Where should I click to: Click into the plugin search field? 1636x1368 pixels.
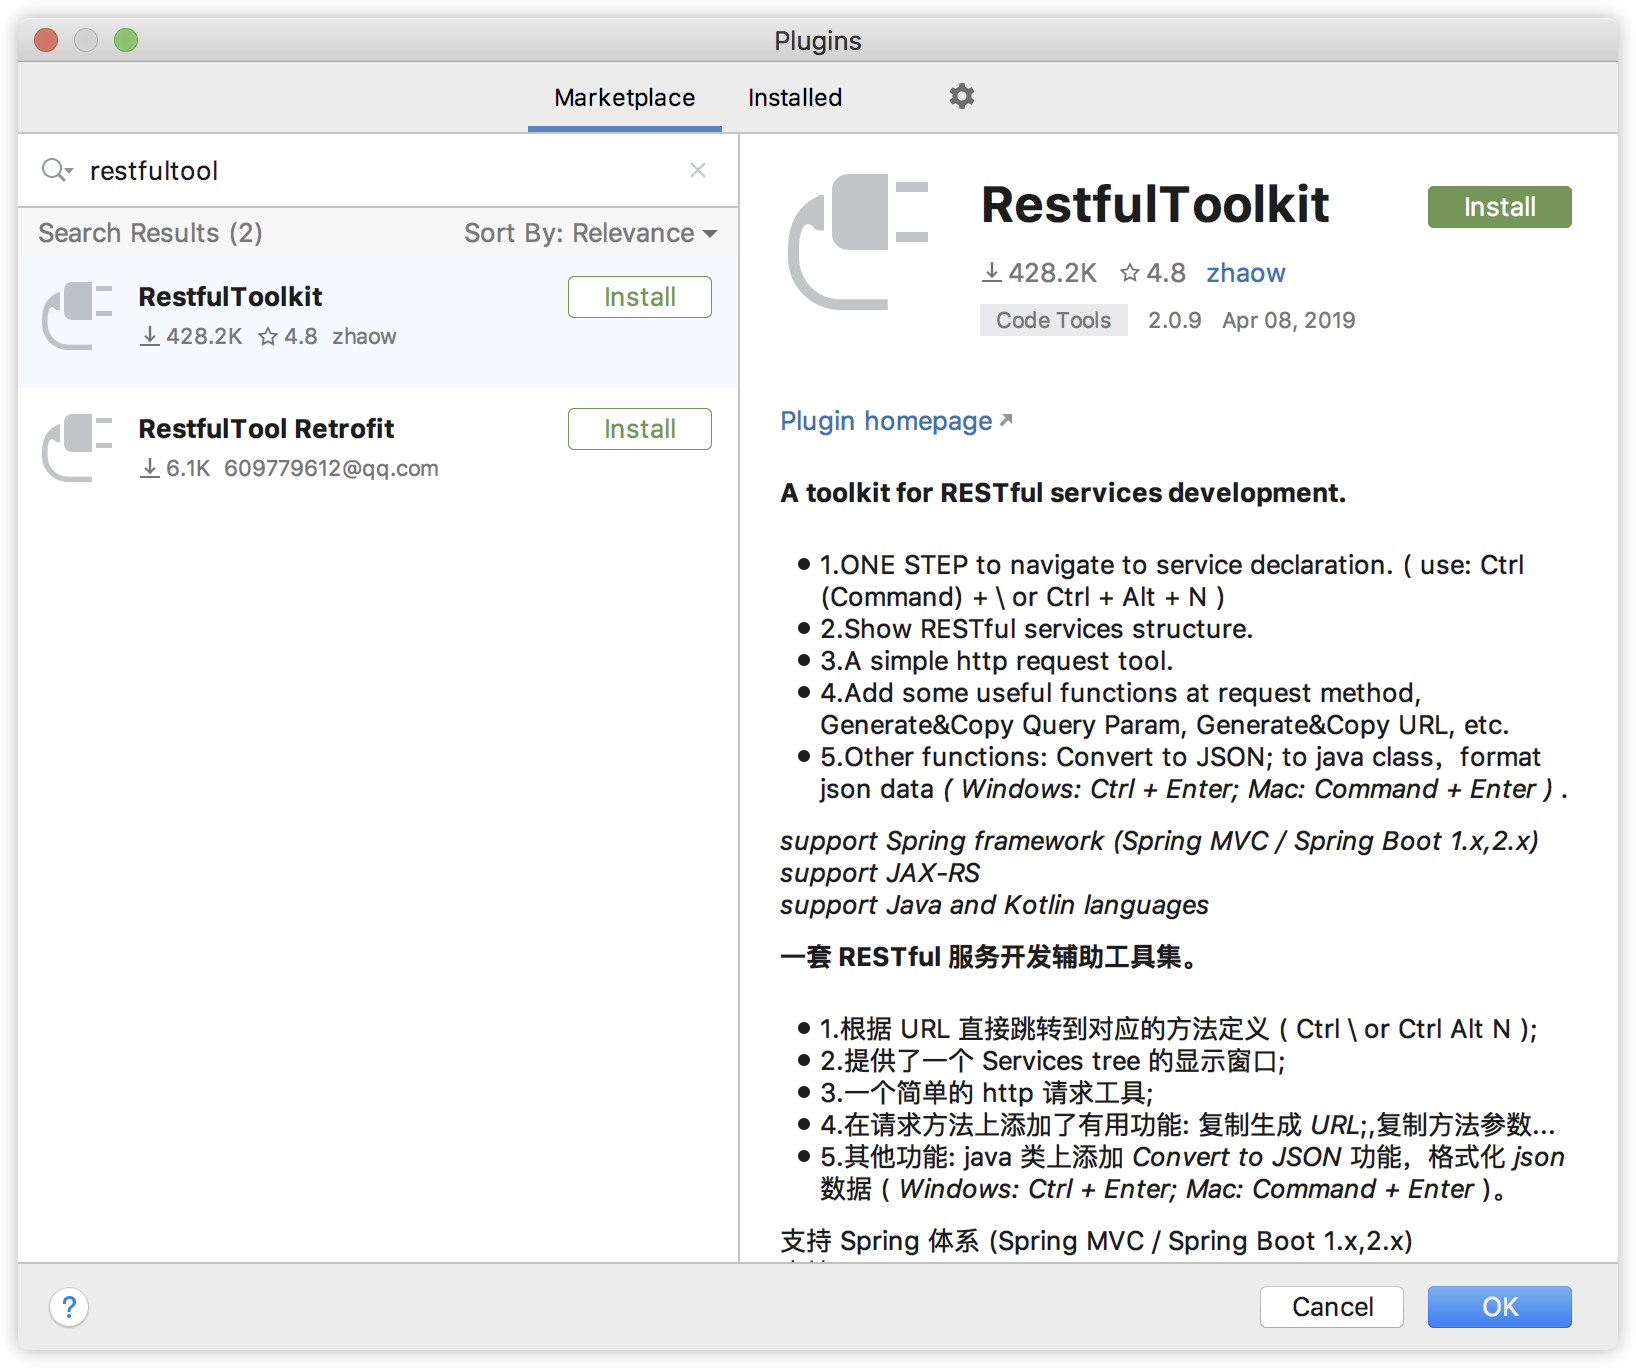point(380,170)
